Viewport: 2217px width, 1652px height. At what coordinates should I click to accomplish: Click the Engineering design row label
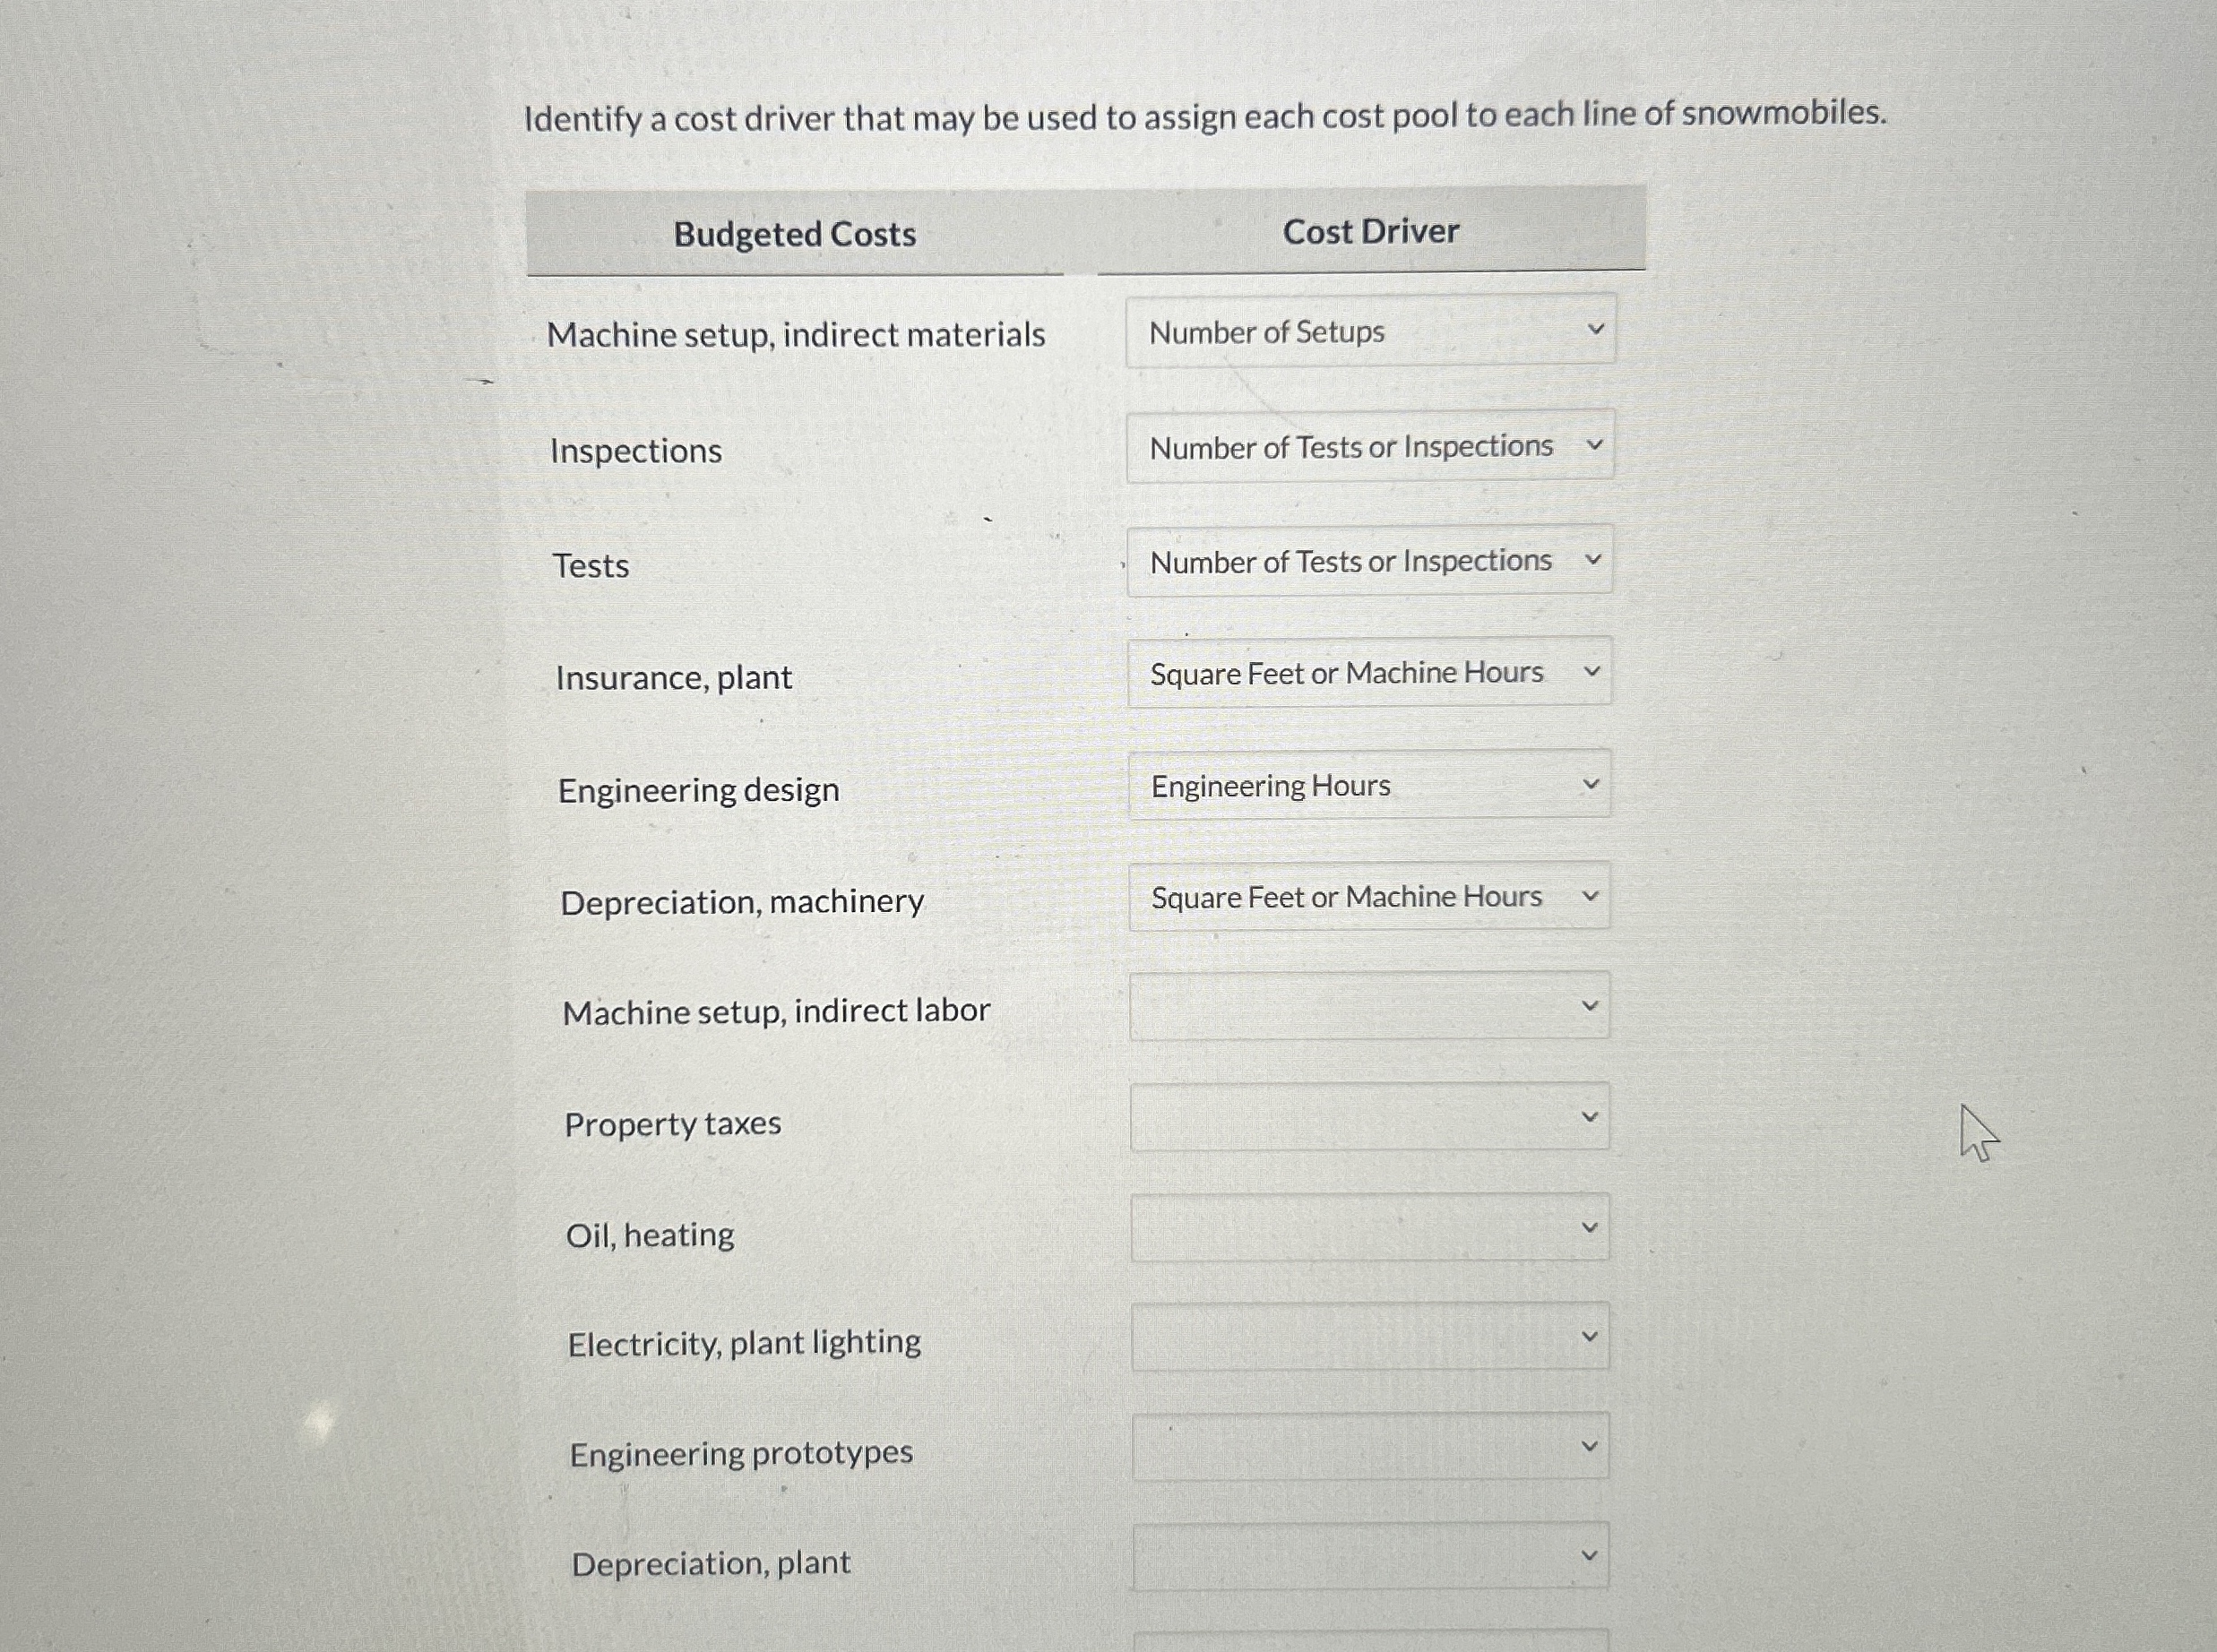(x=700, y=791)
